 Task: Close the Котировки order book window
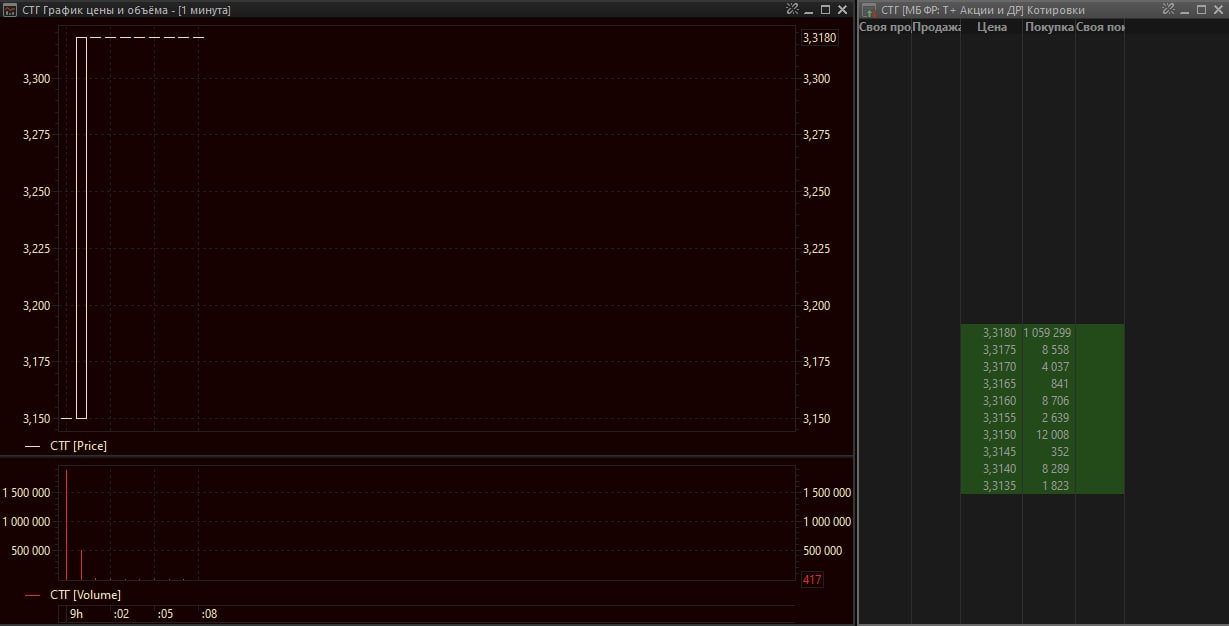tap(1217, 9)
